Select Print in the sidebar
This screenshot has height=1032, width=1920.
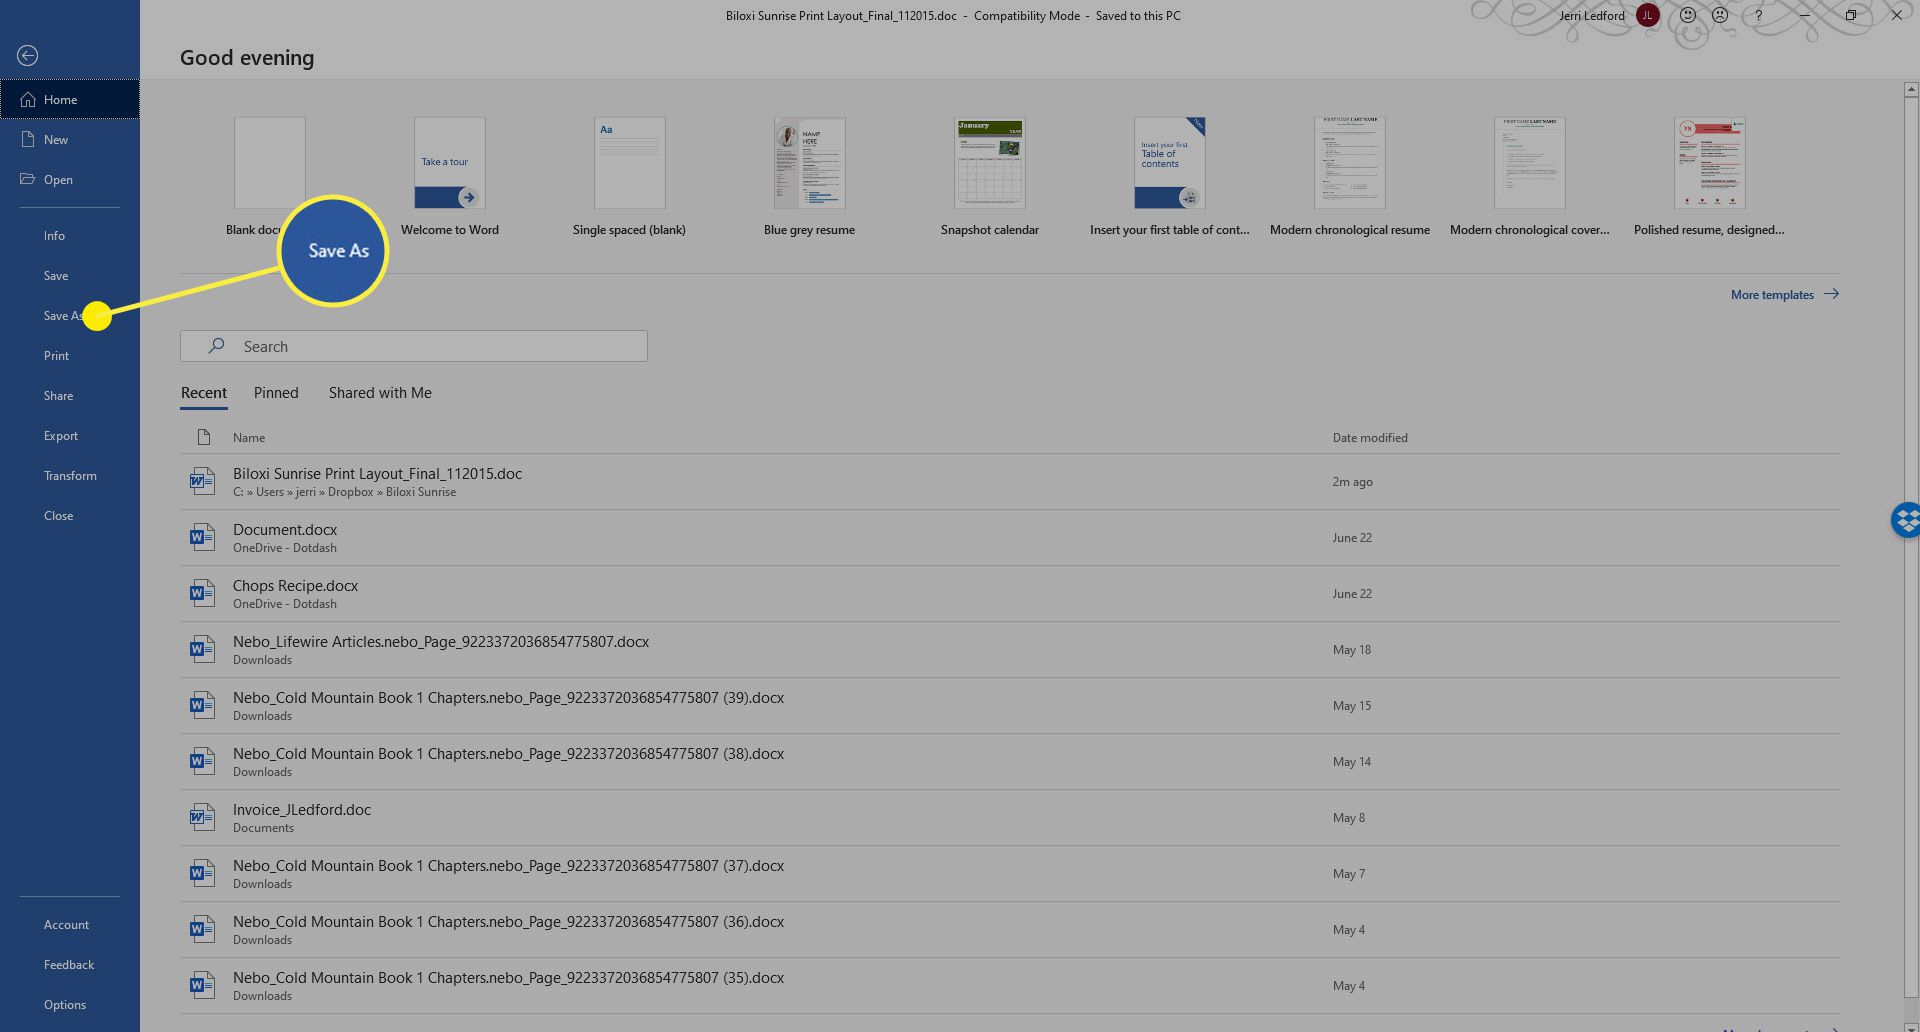70,356
